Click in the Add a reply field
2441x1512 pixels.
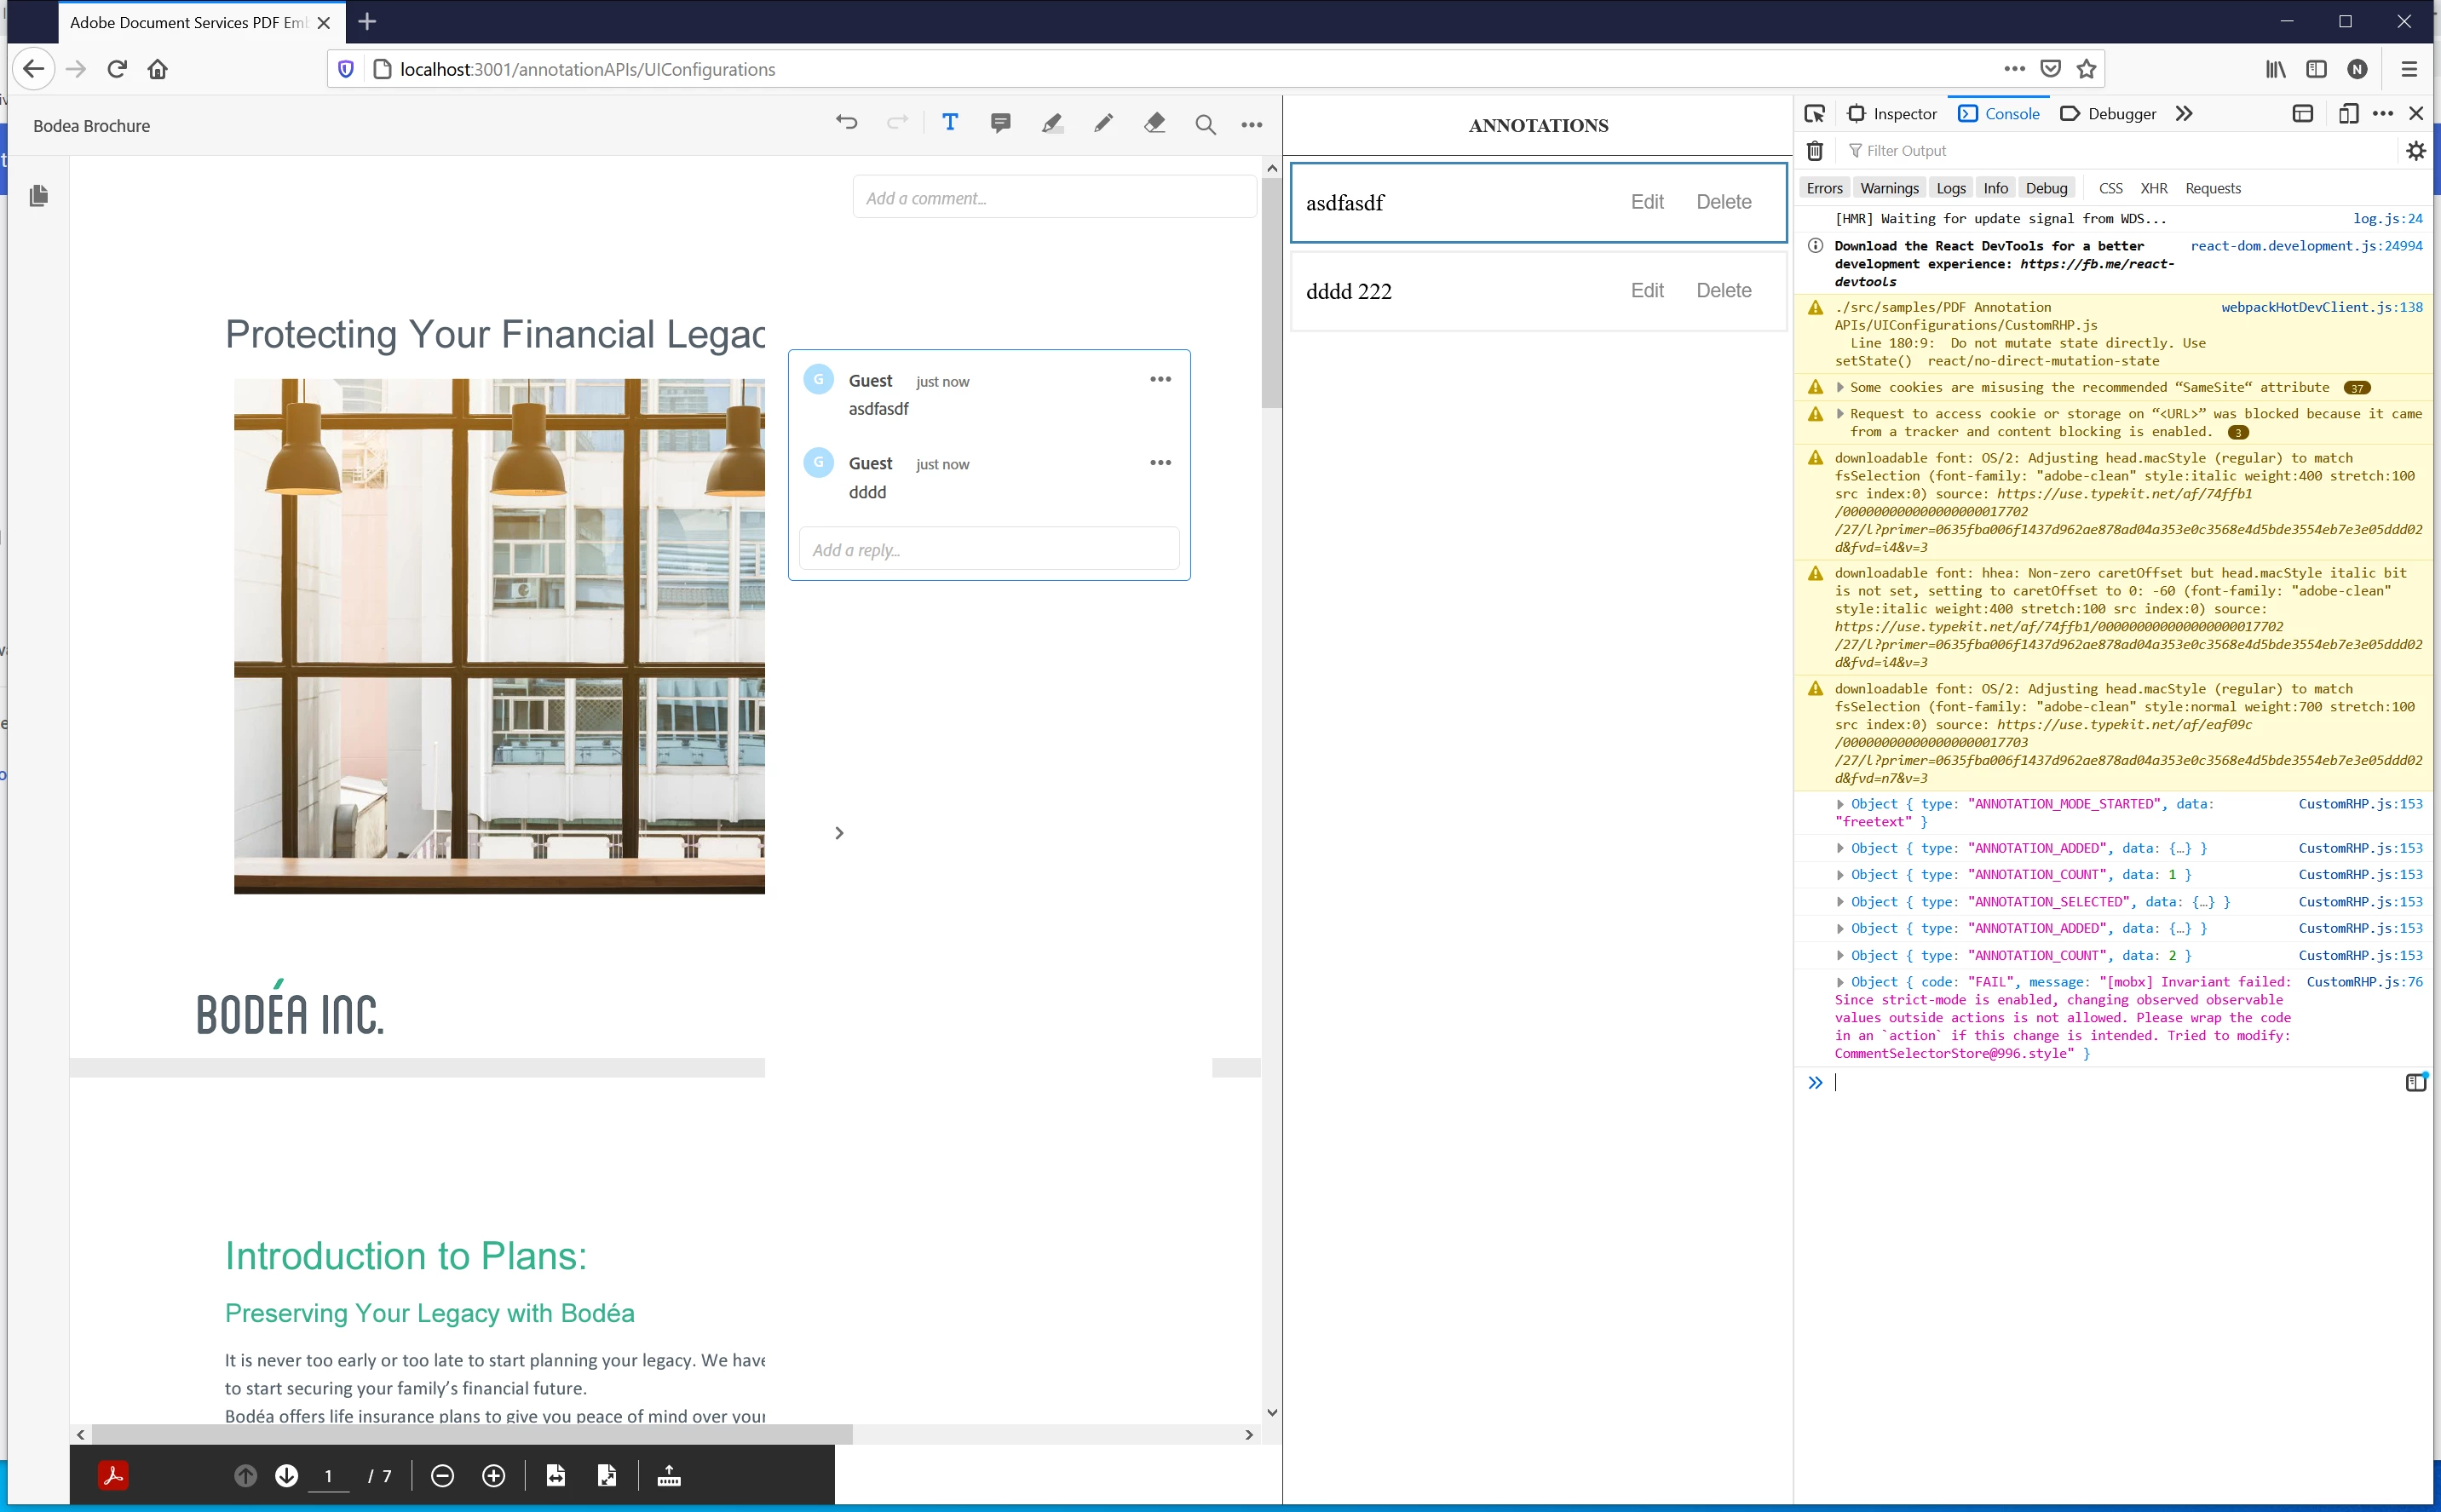coord(988,550)
